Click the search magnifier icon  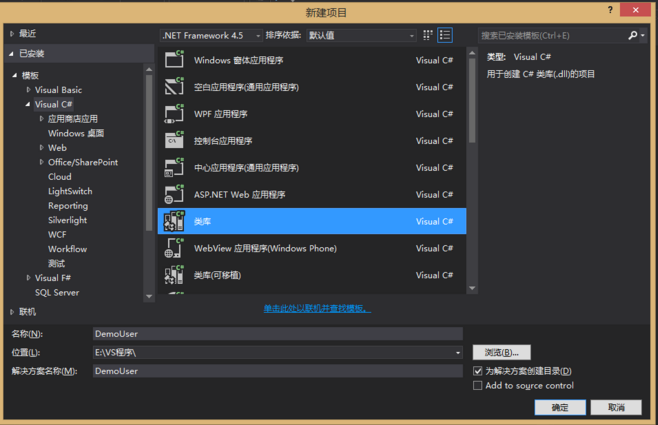(633, 36)
